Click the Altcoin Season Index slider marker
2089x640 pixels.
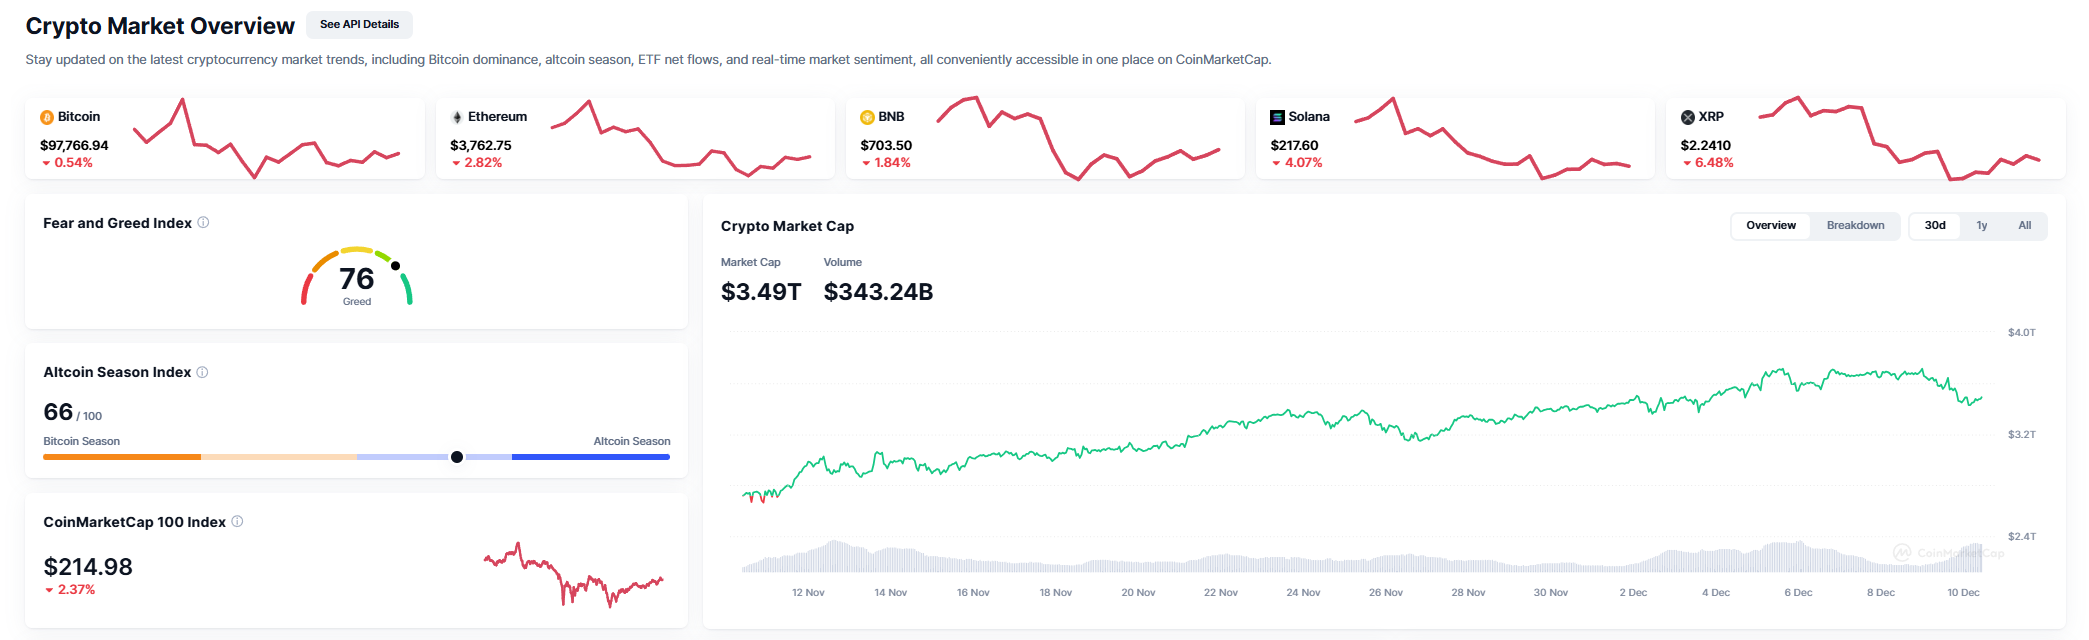[x=457, y=457]
